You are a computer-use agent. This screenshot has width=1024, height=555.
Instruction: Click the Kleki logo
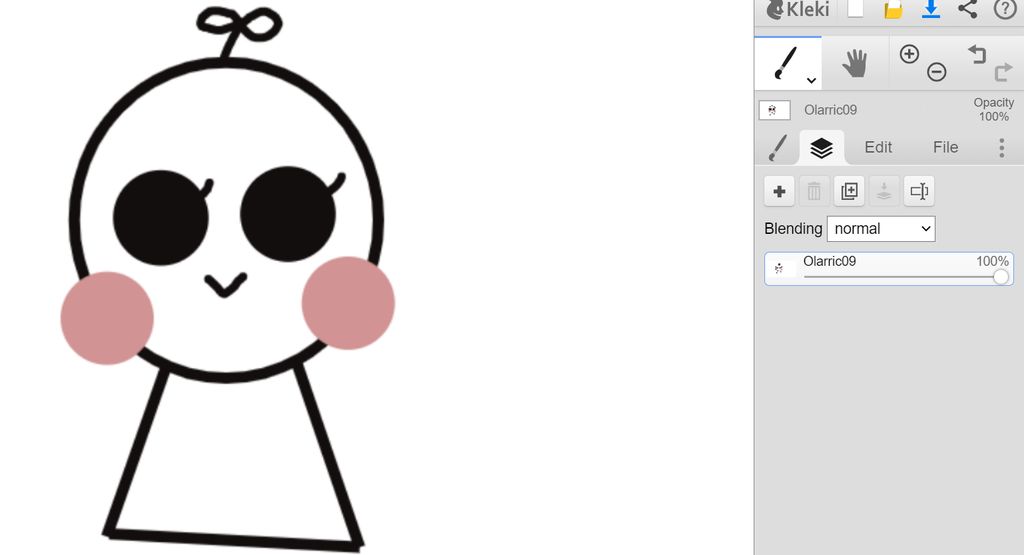[797, 9]
